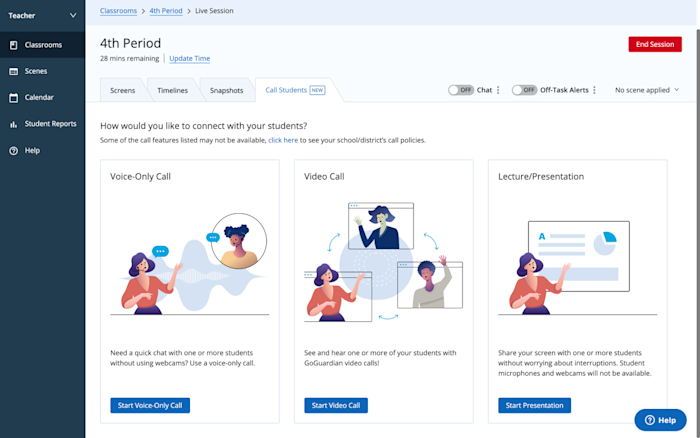
Task: Expand the Teacher account dropdown
Action: [x=42, y=16]
